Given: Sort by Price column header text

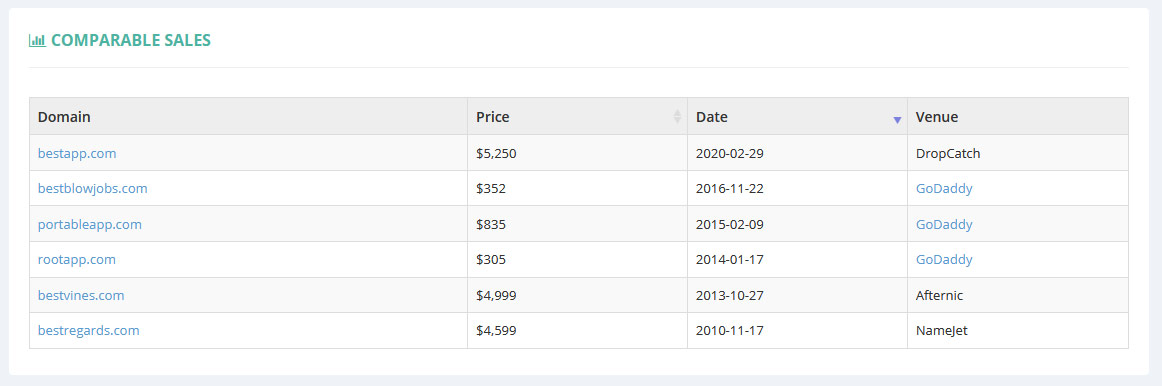Looking at the screenshot, I should click(x=493, y=116).
